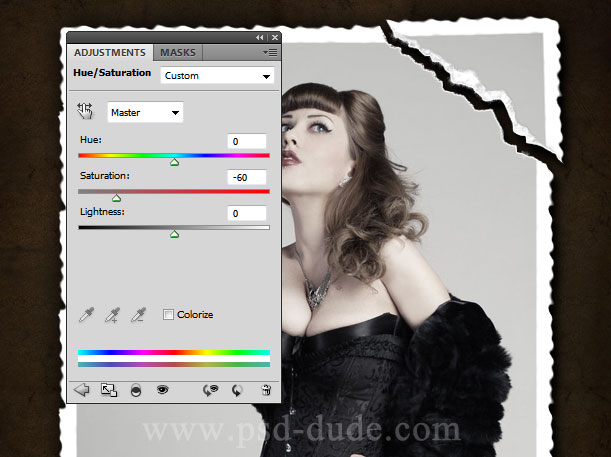Click the Hue label
Screen dimensions: 611x457
click(x=90, y=139)
